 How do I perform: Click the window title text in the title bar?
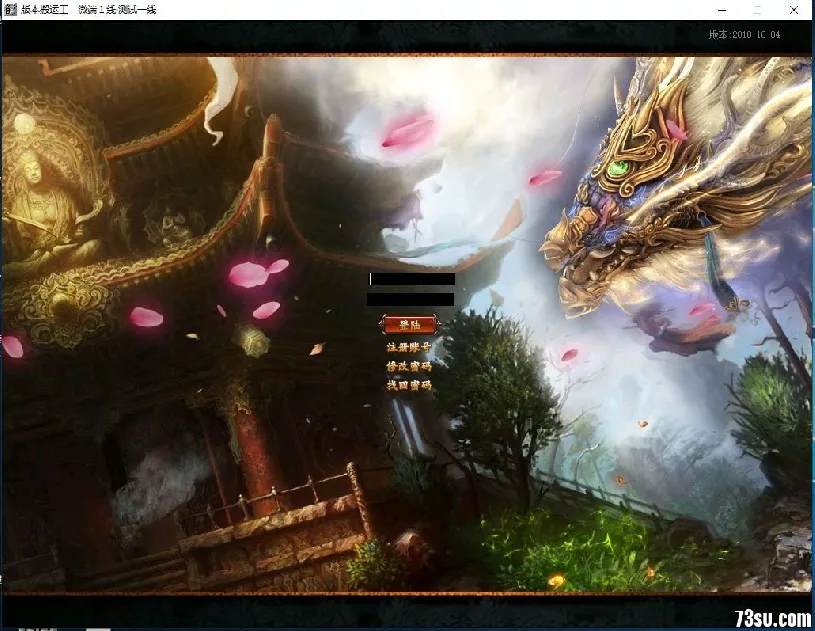(89, 9)
